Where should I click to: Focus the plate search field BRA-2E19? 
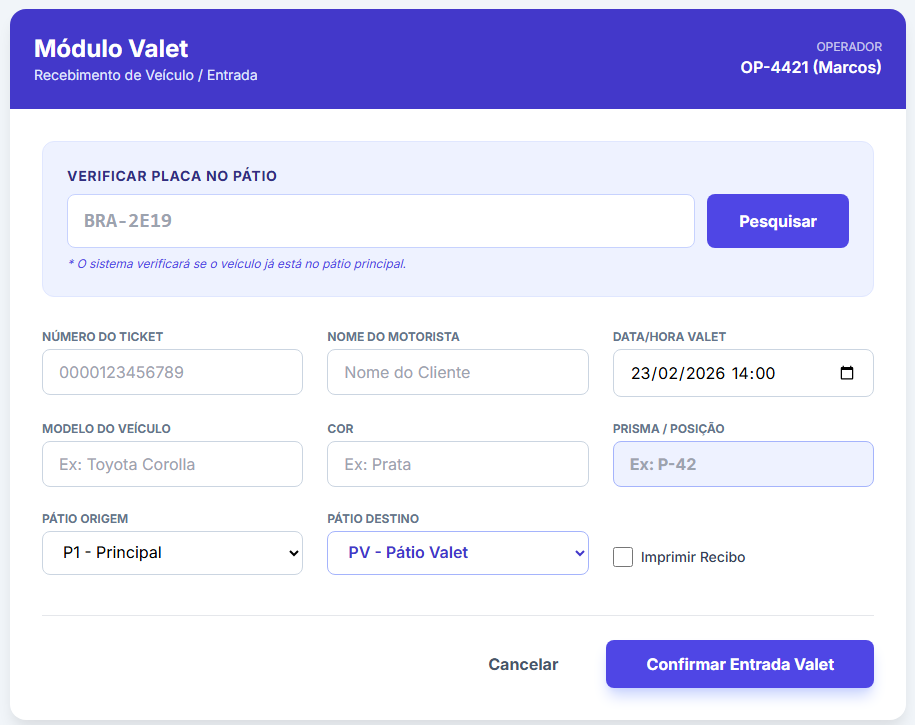pos(380,221)
